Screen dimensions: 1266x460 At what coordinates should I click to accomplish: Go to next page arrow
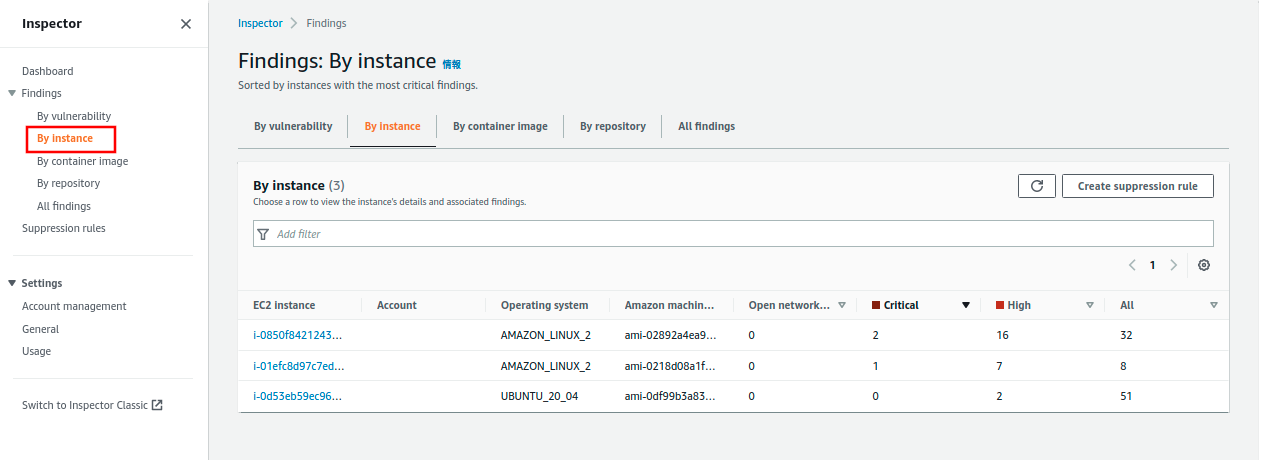click(x=1174, y=265)
